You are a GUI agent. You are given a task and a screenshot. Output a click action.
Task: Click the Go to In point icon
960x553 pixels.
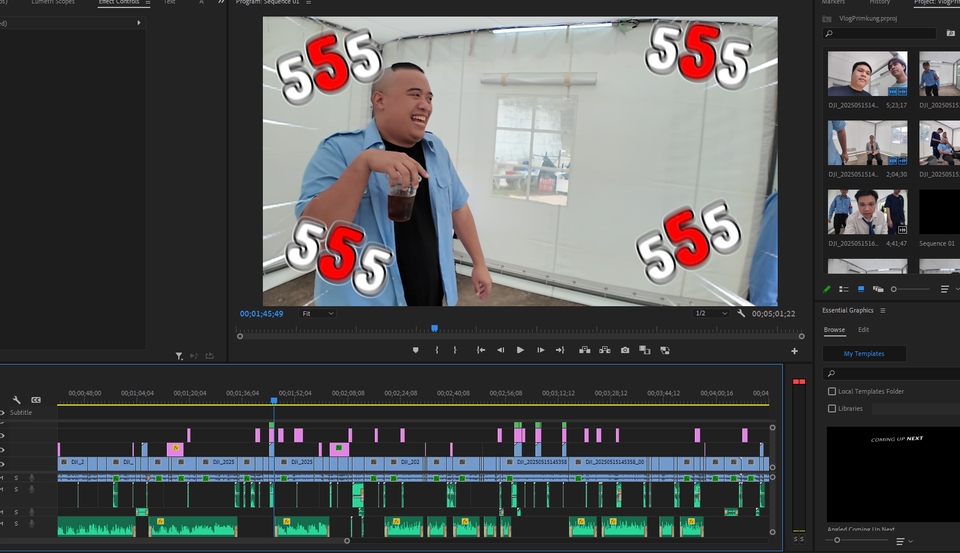point(481,350)
